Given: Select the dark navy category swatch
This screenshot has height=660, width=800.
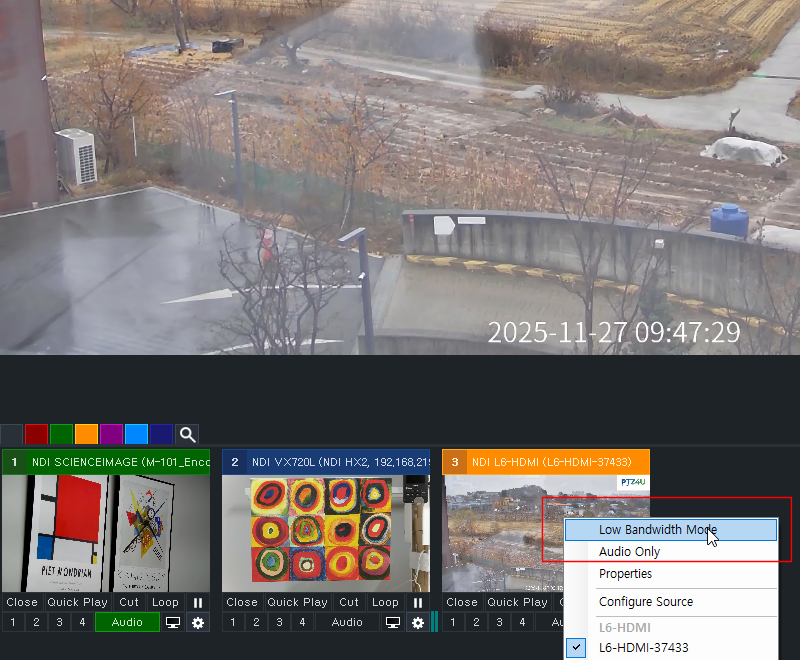Looking at the screenshot, I should click(161, 435).
